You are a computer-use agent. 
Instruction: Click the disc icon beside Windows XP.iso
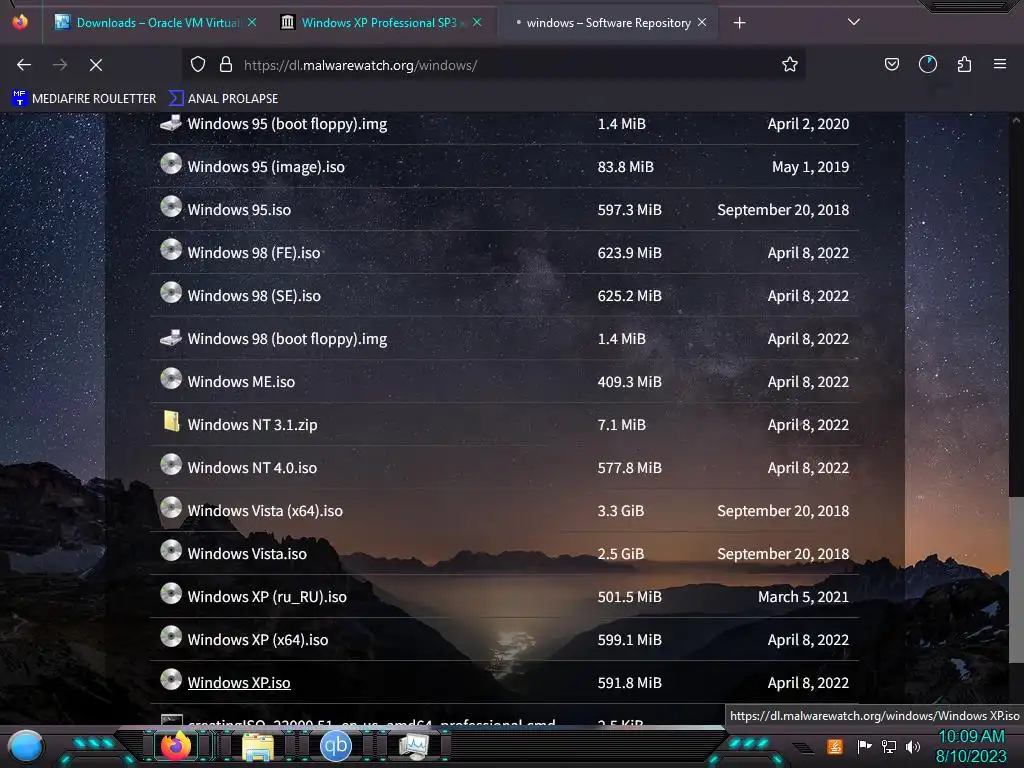[171, 679]
